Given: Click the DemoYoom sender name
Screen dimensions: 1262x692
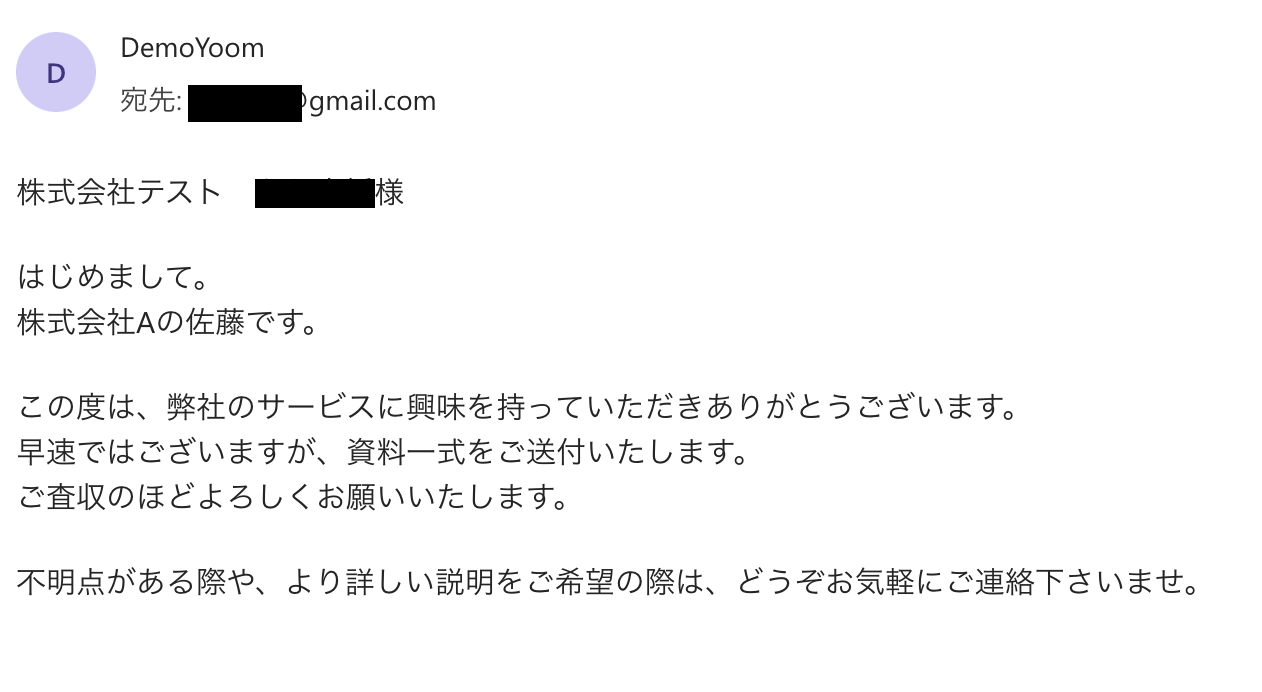Looking at the screenshot, I should pos(192,48).
